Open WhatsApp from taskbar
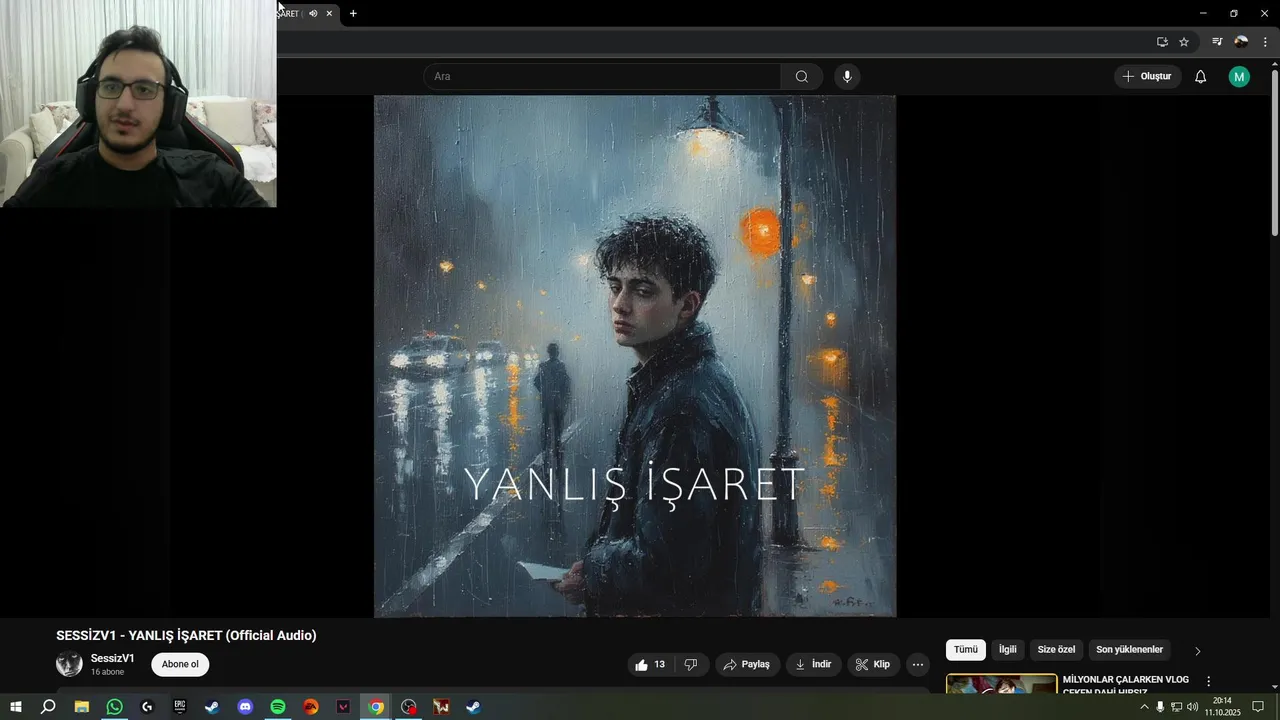 tap(114, 707)
